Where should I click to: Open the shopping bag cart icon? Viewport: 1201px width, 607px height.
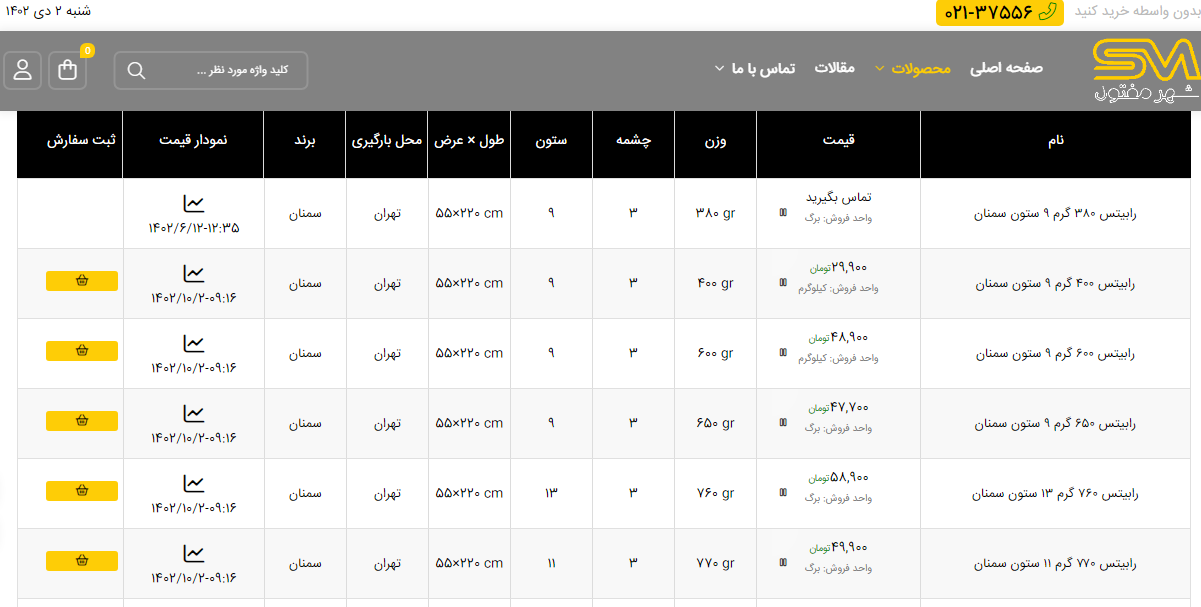click(68, 70)
